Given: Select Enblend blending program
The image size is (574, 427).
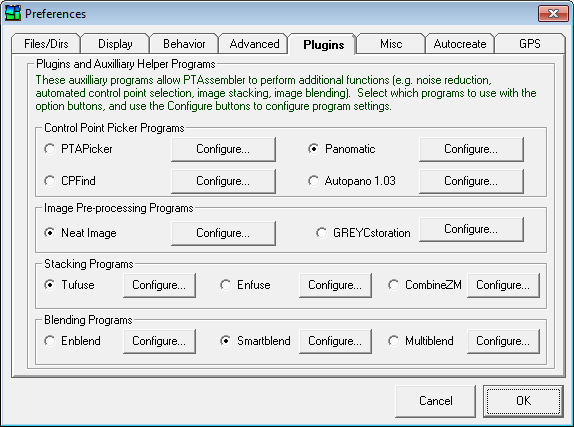Looking at the screenshot, I should click(x=50, y=341).
